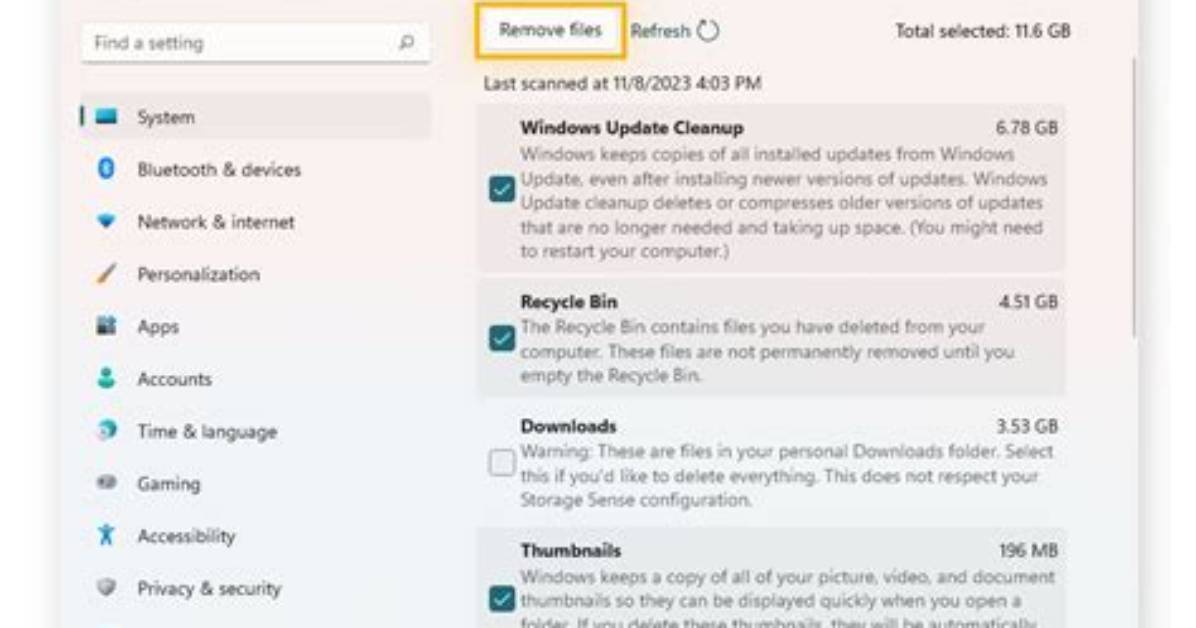Click the 6.78 GB size value
Image resolution: width=1196 pixels, height=628 pixels.
click(x=1027, y=127)
